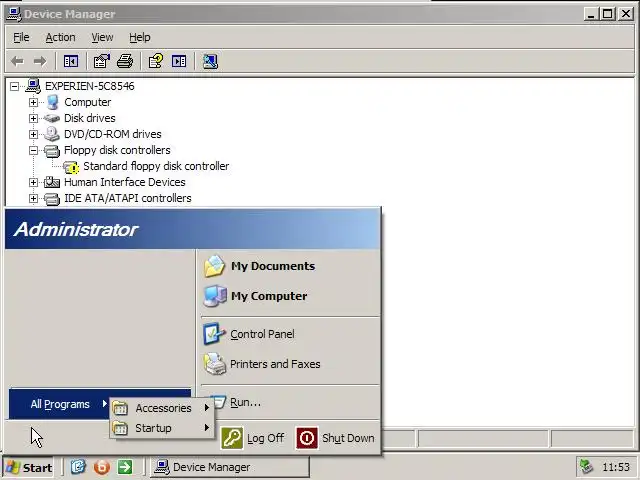Click the Control Panel icon
640x480 pixels.
[214, 334]
